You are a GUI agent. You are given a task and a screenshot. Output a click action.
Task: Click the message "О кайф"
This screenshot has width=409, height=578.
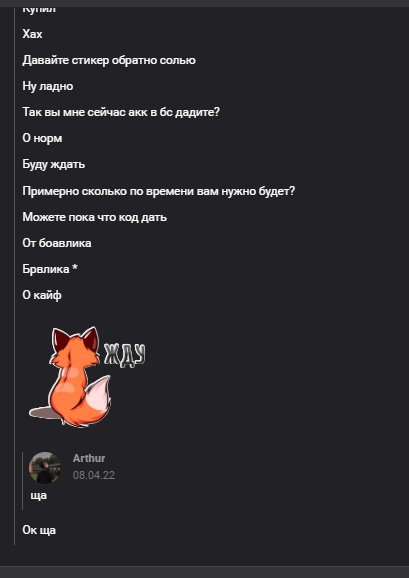[42, 295]
